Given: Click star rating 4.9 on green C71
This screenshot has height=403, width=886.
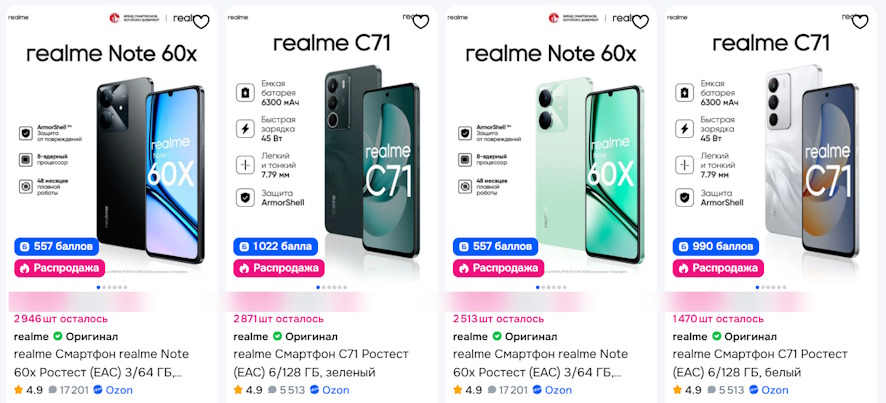Looking at the screenshot, I should tap(247, 390).
